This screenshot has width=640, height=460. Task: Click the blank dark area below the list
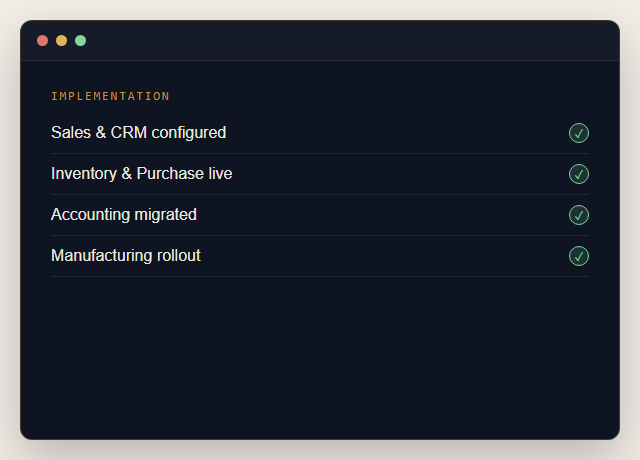tap(320, 357)
